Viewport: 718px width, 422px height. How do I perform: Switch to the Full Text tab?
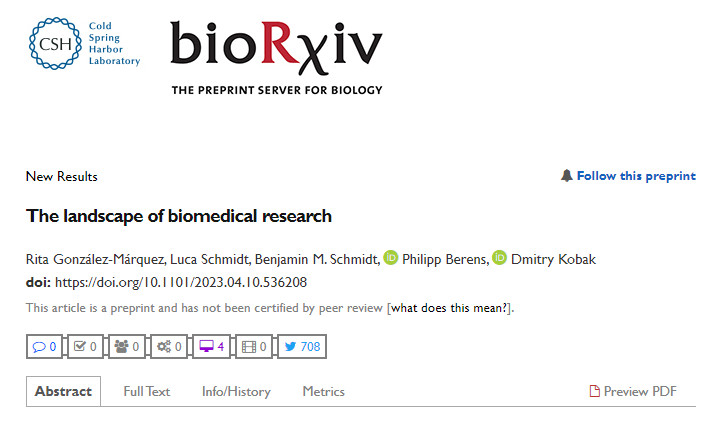click(x=147, y=391)
